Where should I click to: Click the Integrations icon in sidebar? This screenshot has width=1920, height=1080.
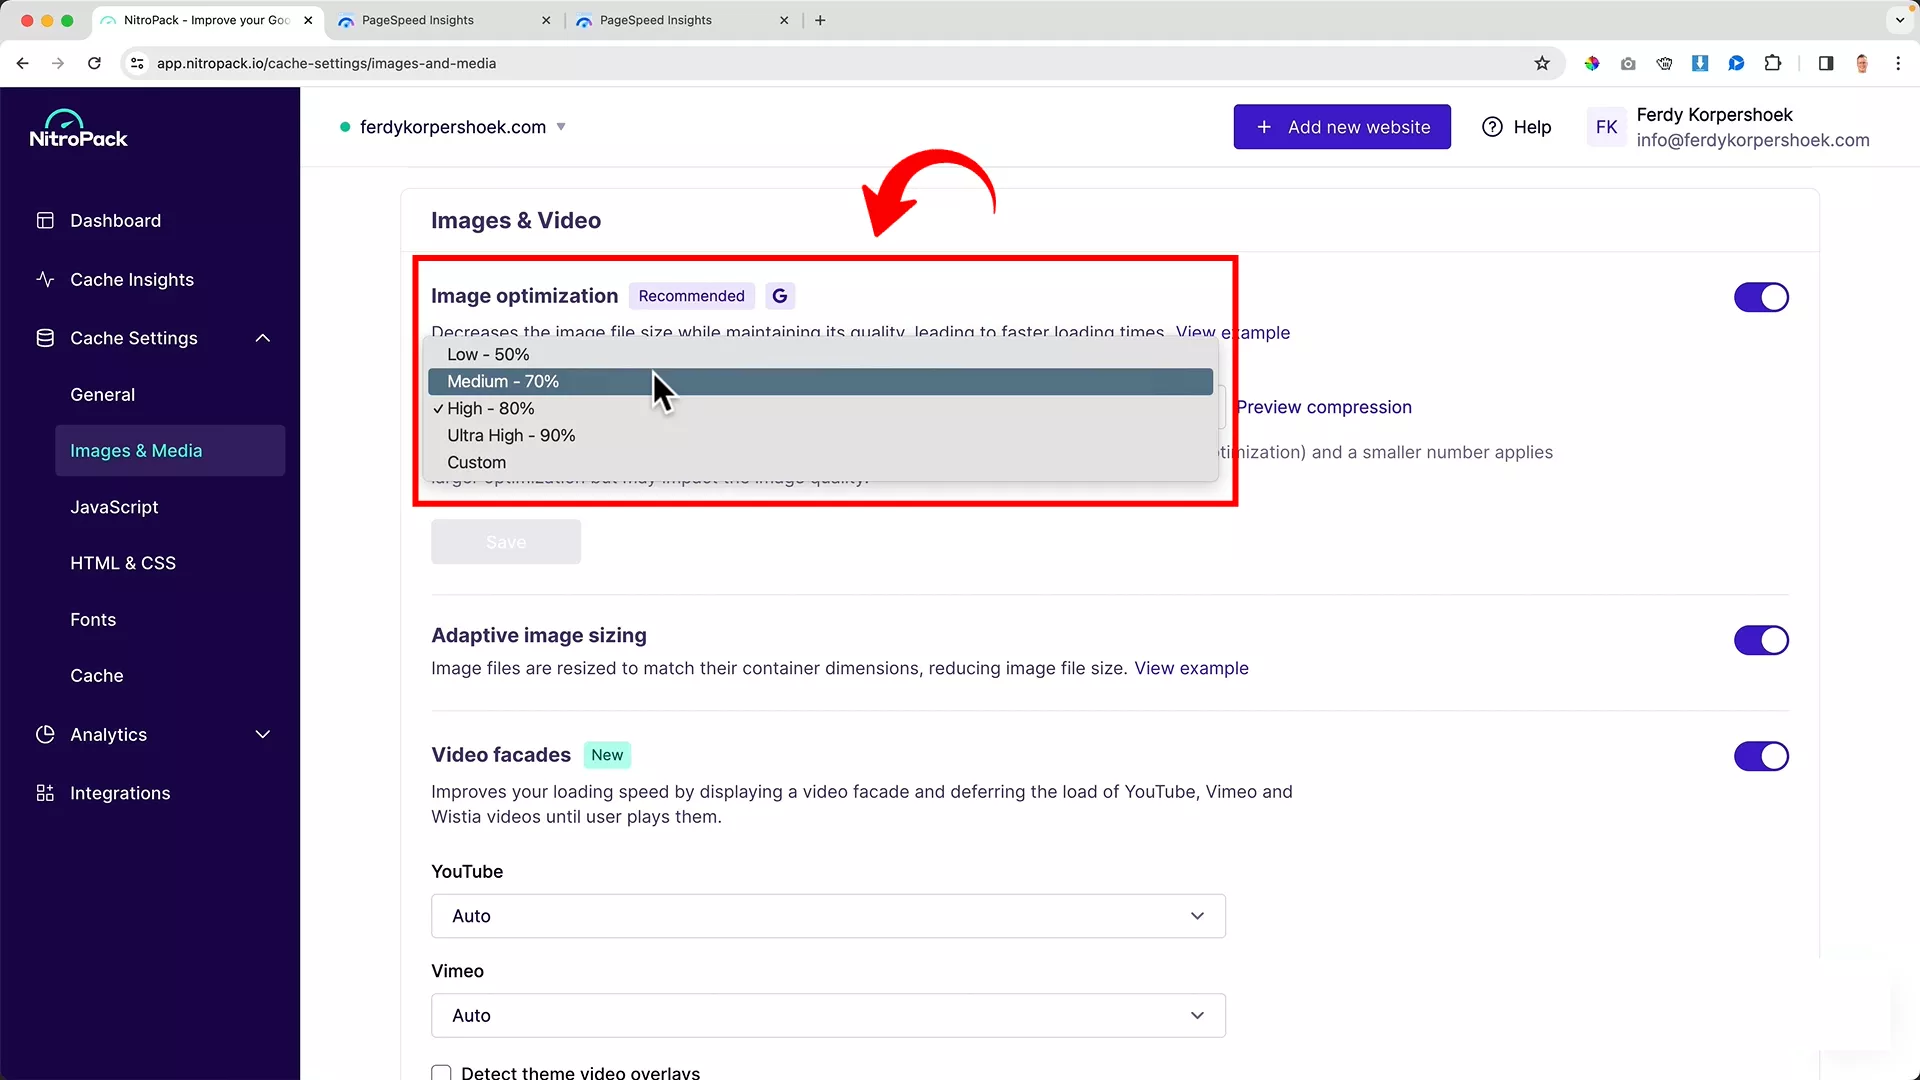point(44,793)
